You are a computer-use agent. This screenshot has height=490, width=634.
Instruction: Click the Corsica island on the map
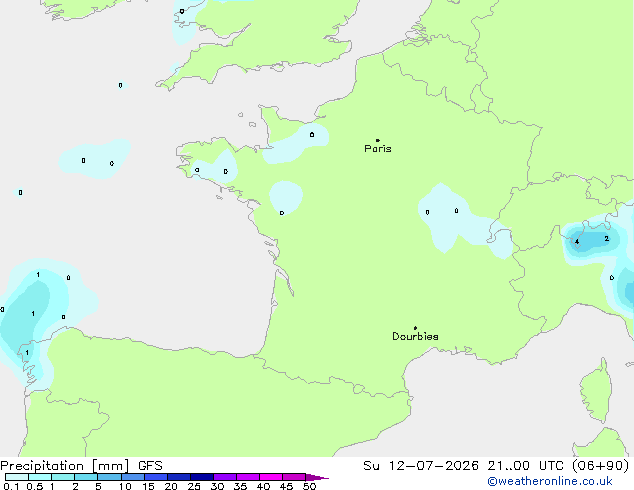tap(597, 390)
